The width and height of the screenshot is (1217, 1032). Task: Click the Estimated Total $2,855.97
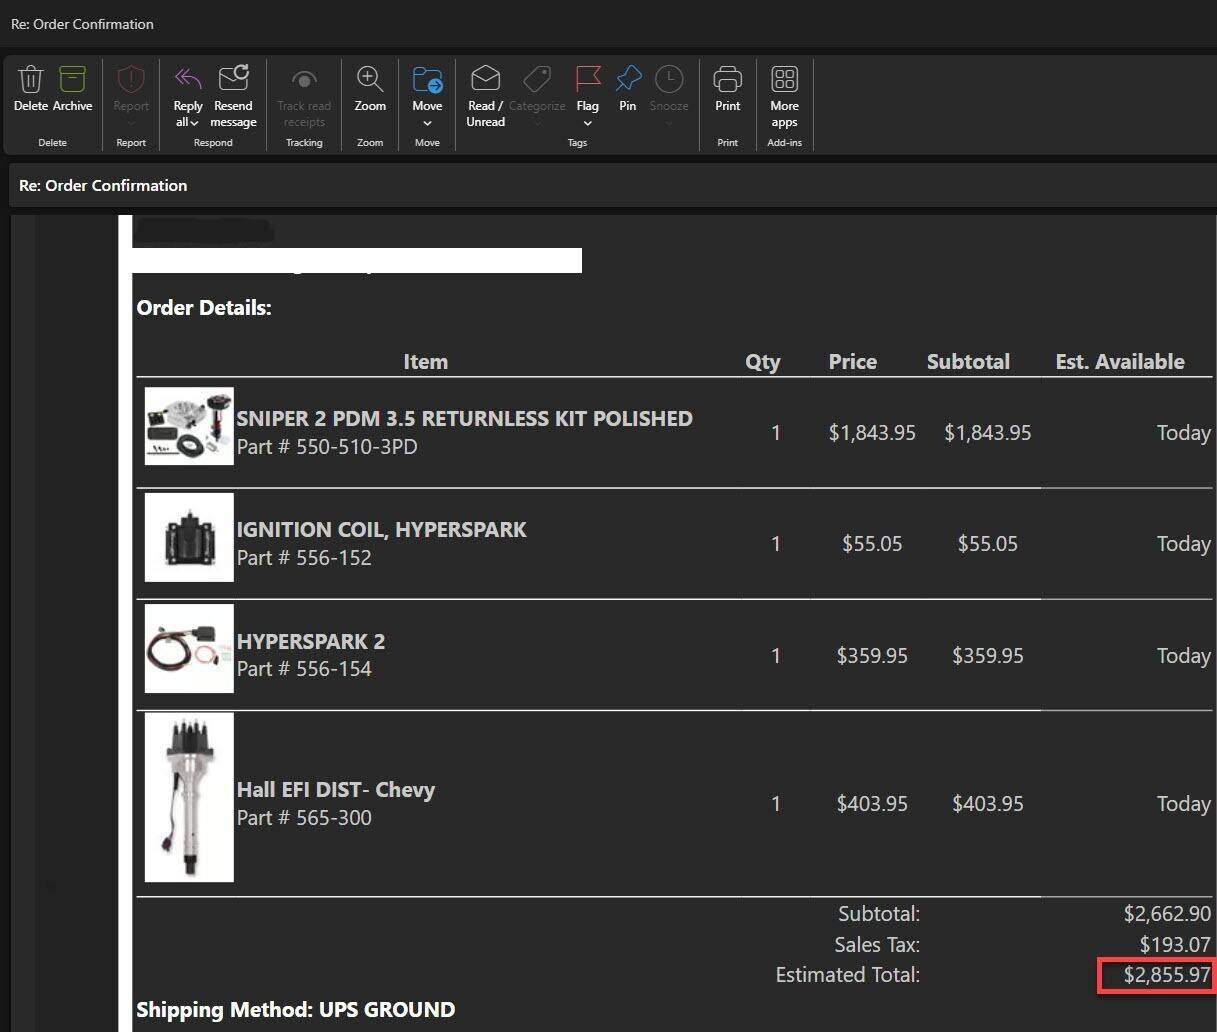tap(1167, 975)
